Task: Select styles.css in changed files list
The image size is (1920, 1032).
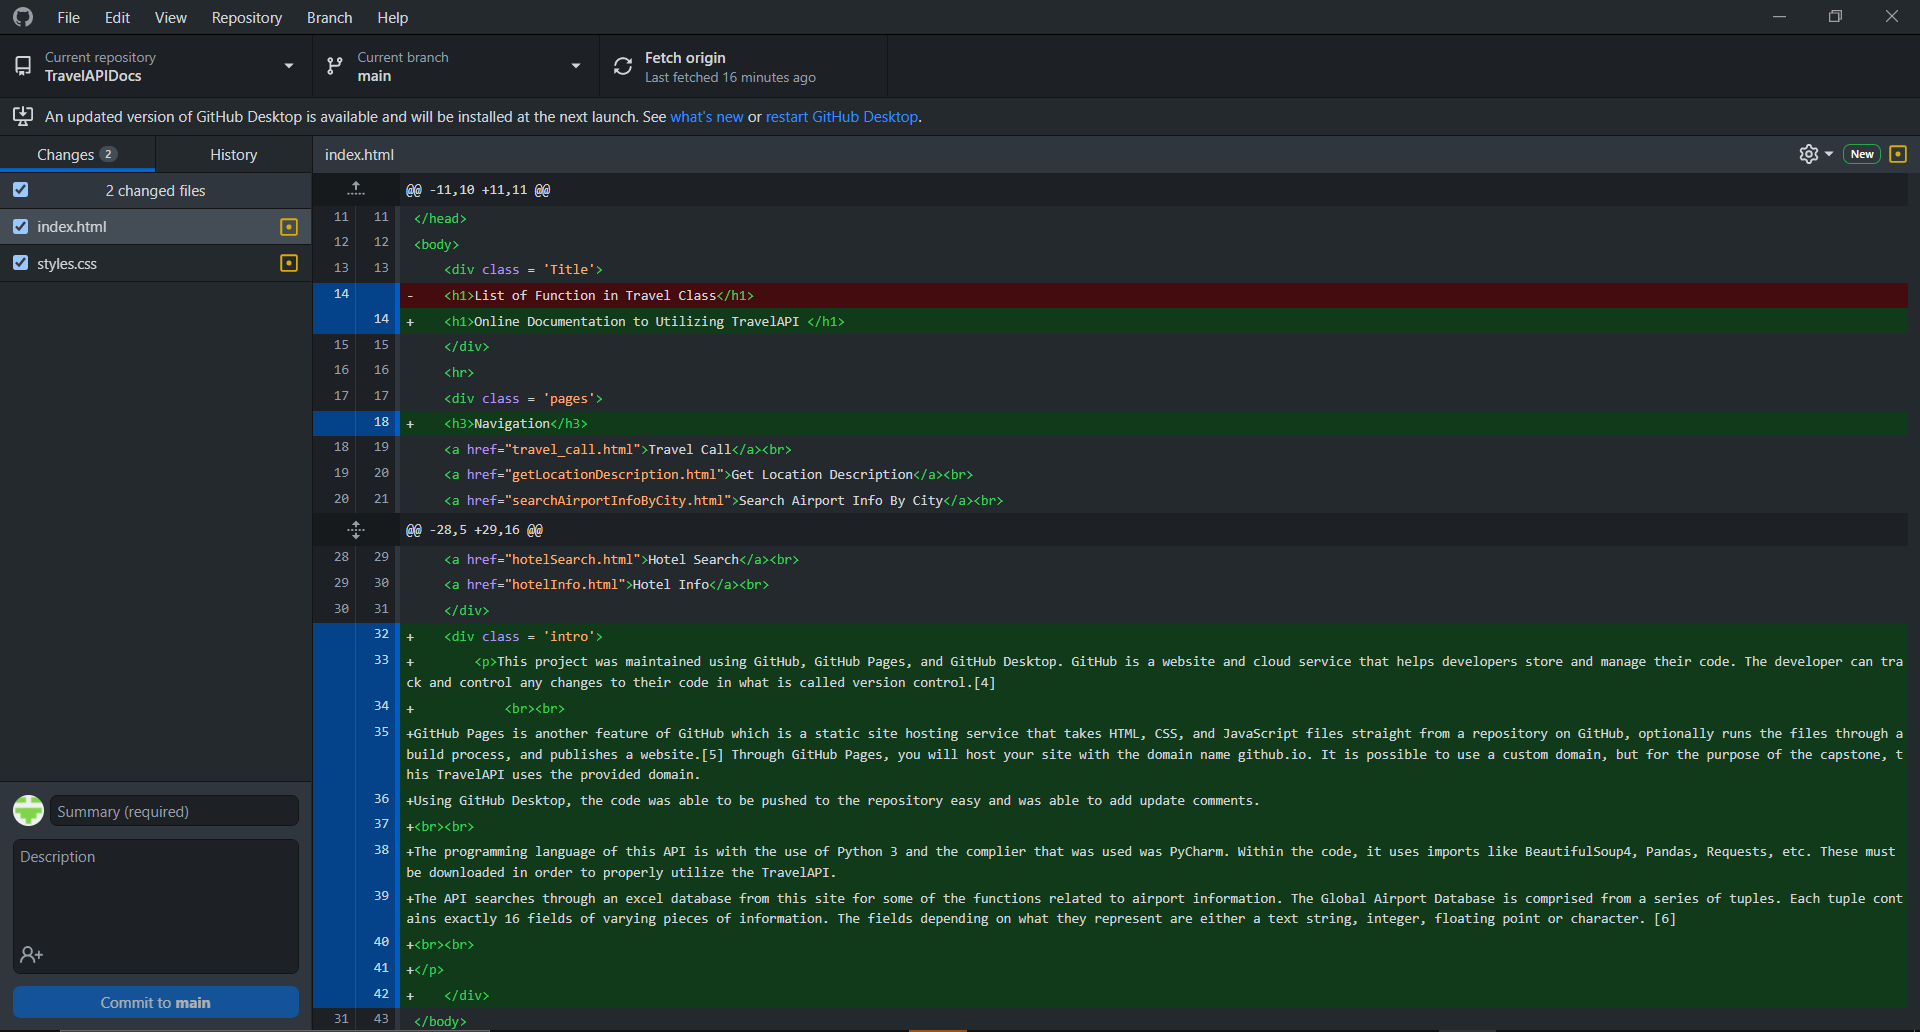Action: pos(156,263)
